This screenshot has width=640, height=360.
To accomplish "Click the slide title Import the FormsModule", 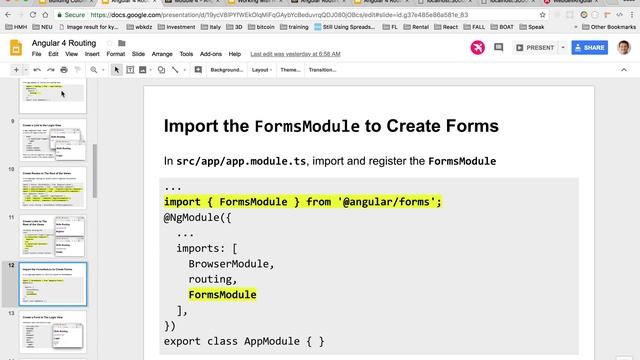I will tap(331, 126).
